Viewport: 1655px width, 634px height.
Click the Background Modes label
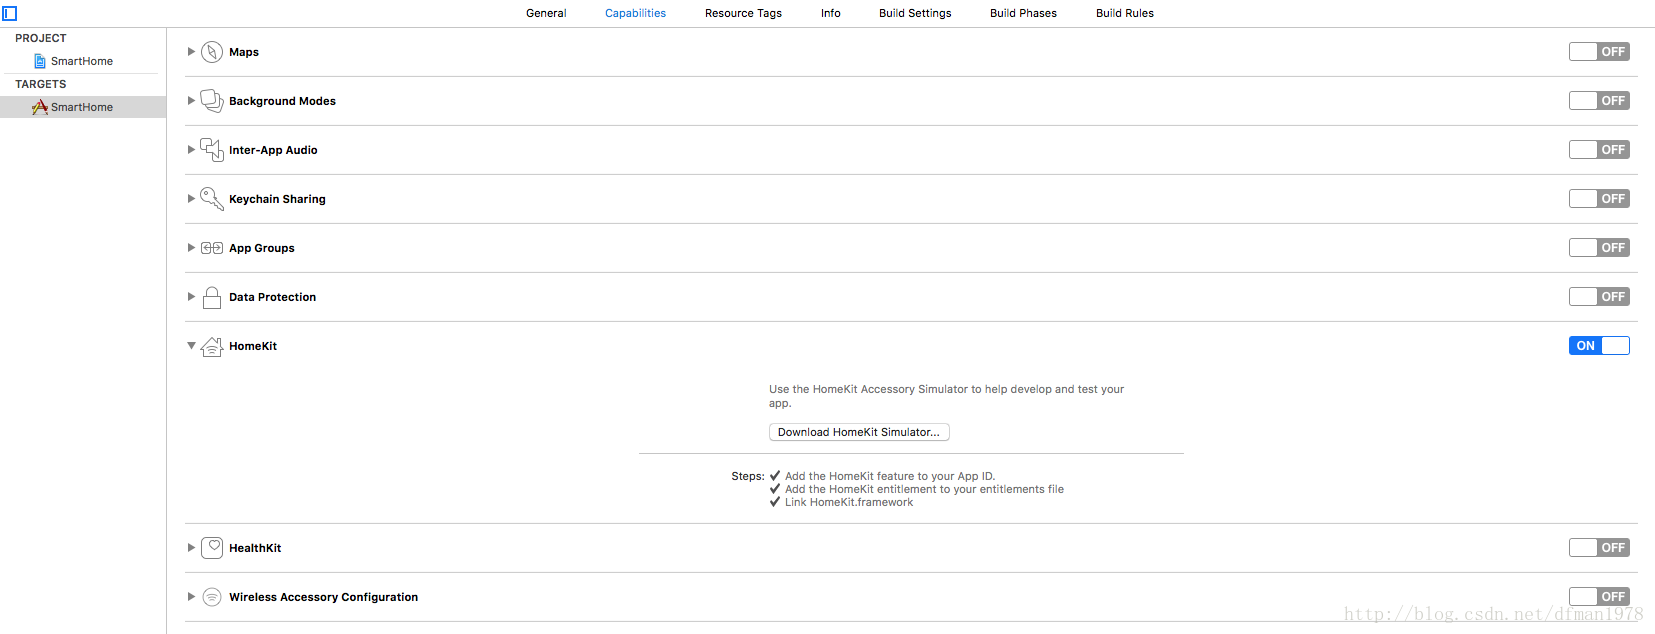pyautogui.click(x=282, y=101)
